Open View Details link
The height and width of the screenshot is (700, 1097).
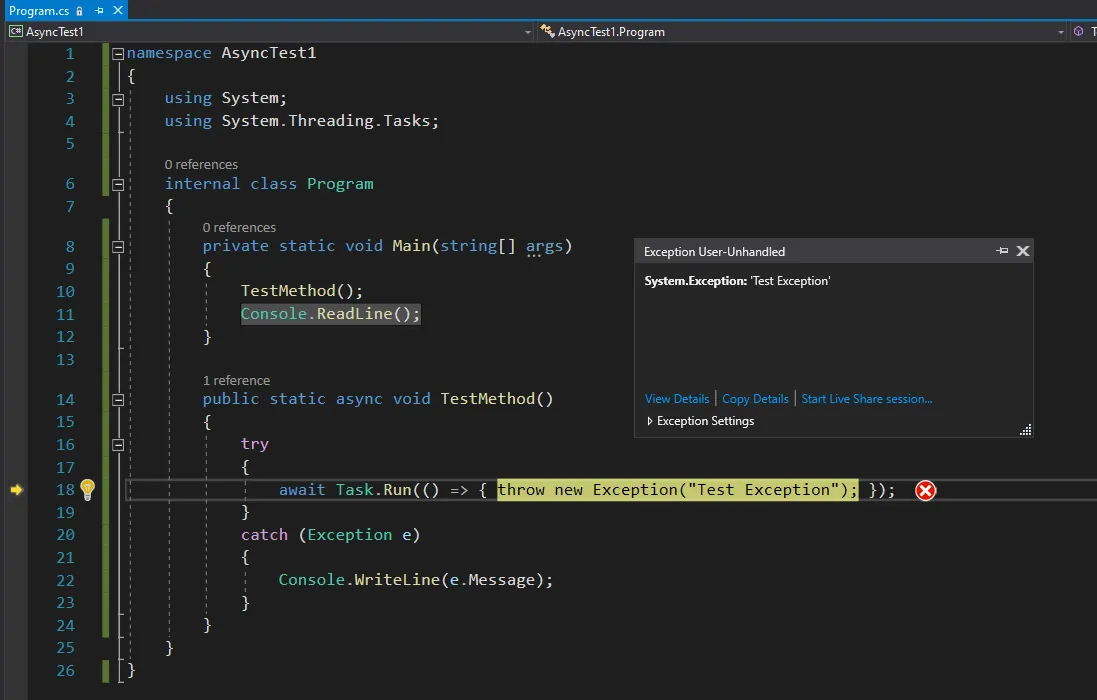coord(677,398)
